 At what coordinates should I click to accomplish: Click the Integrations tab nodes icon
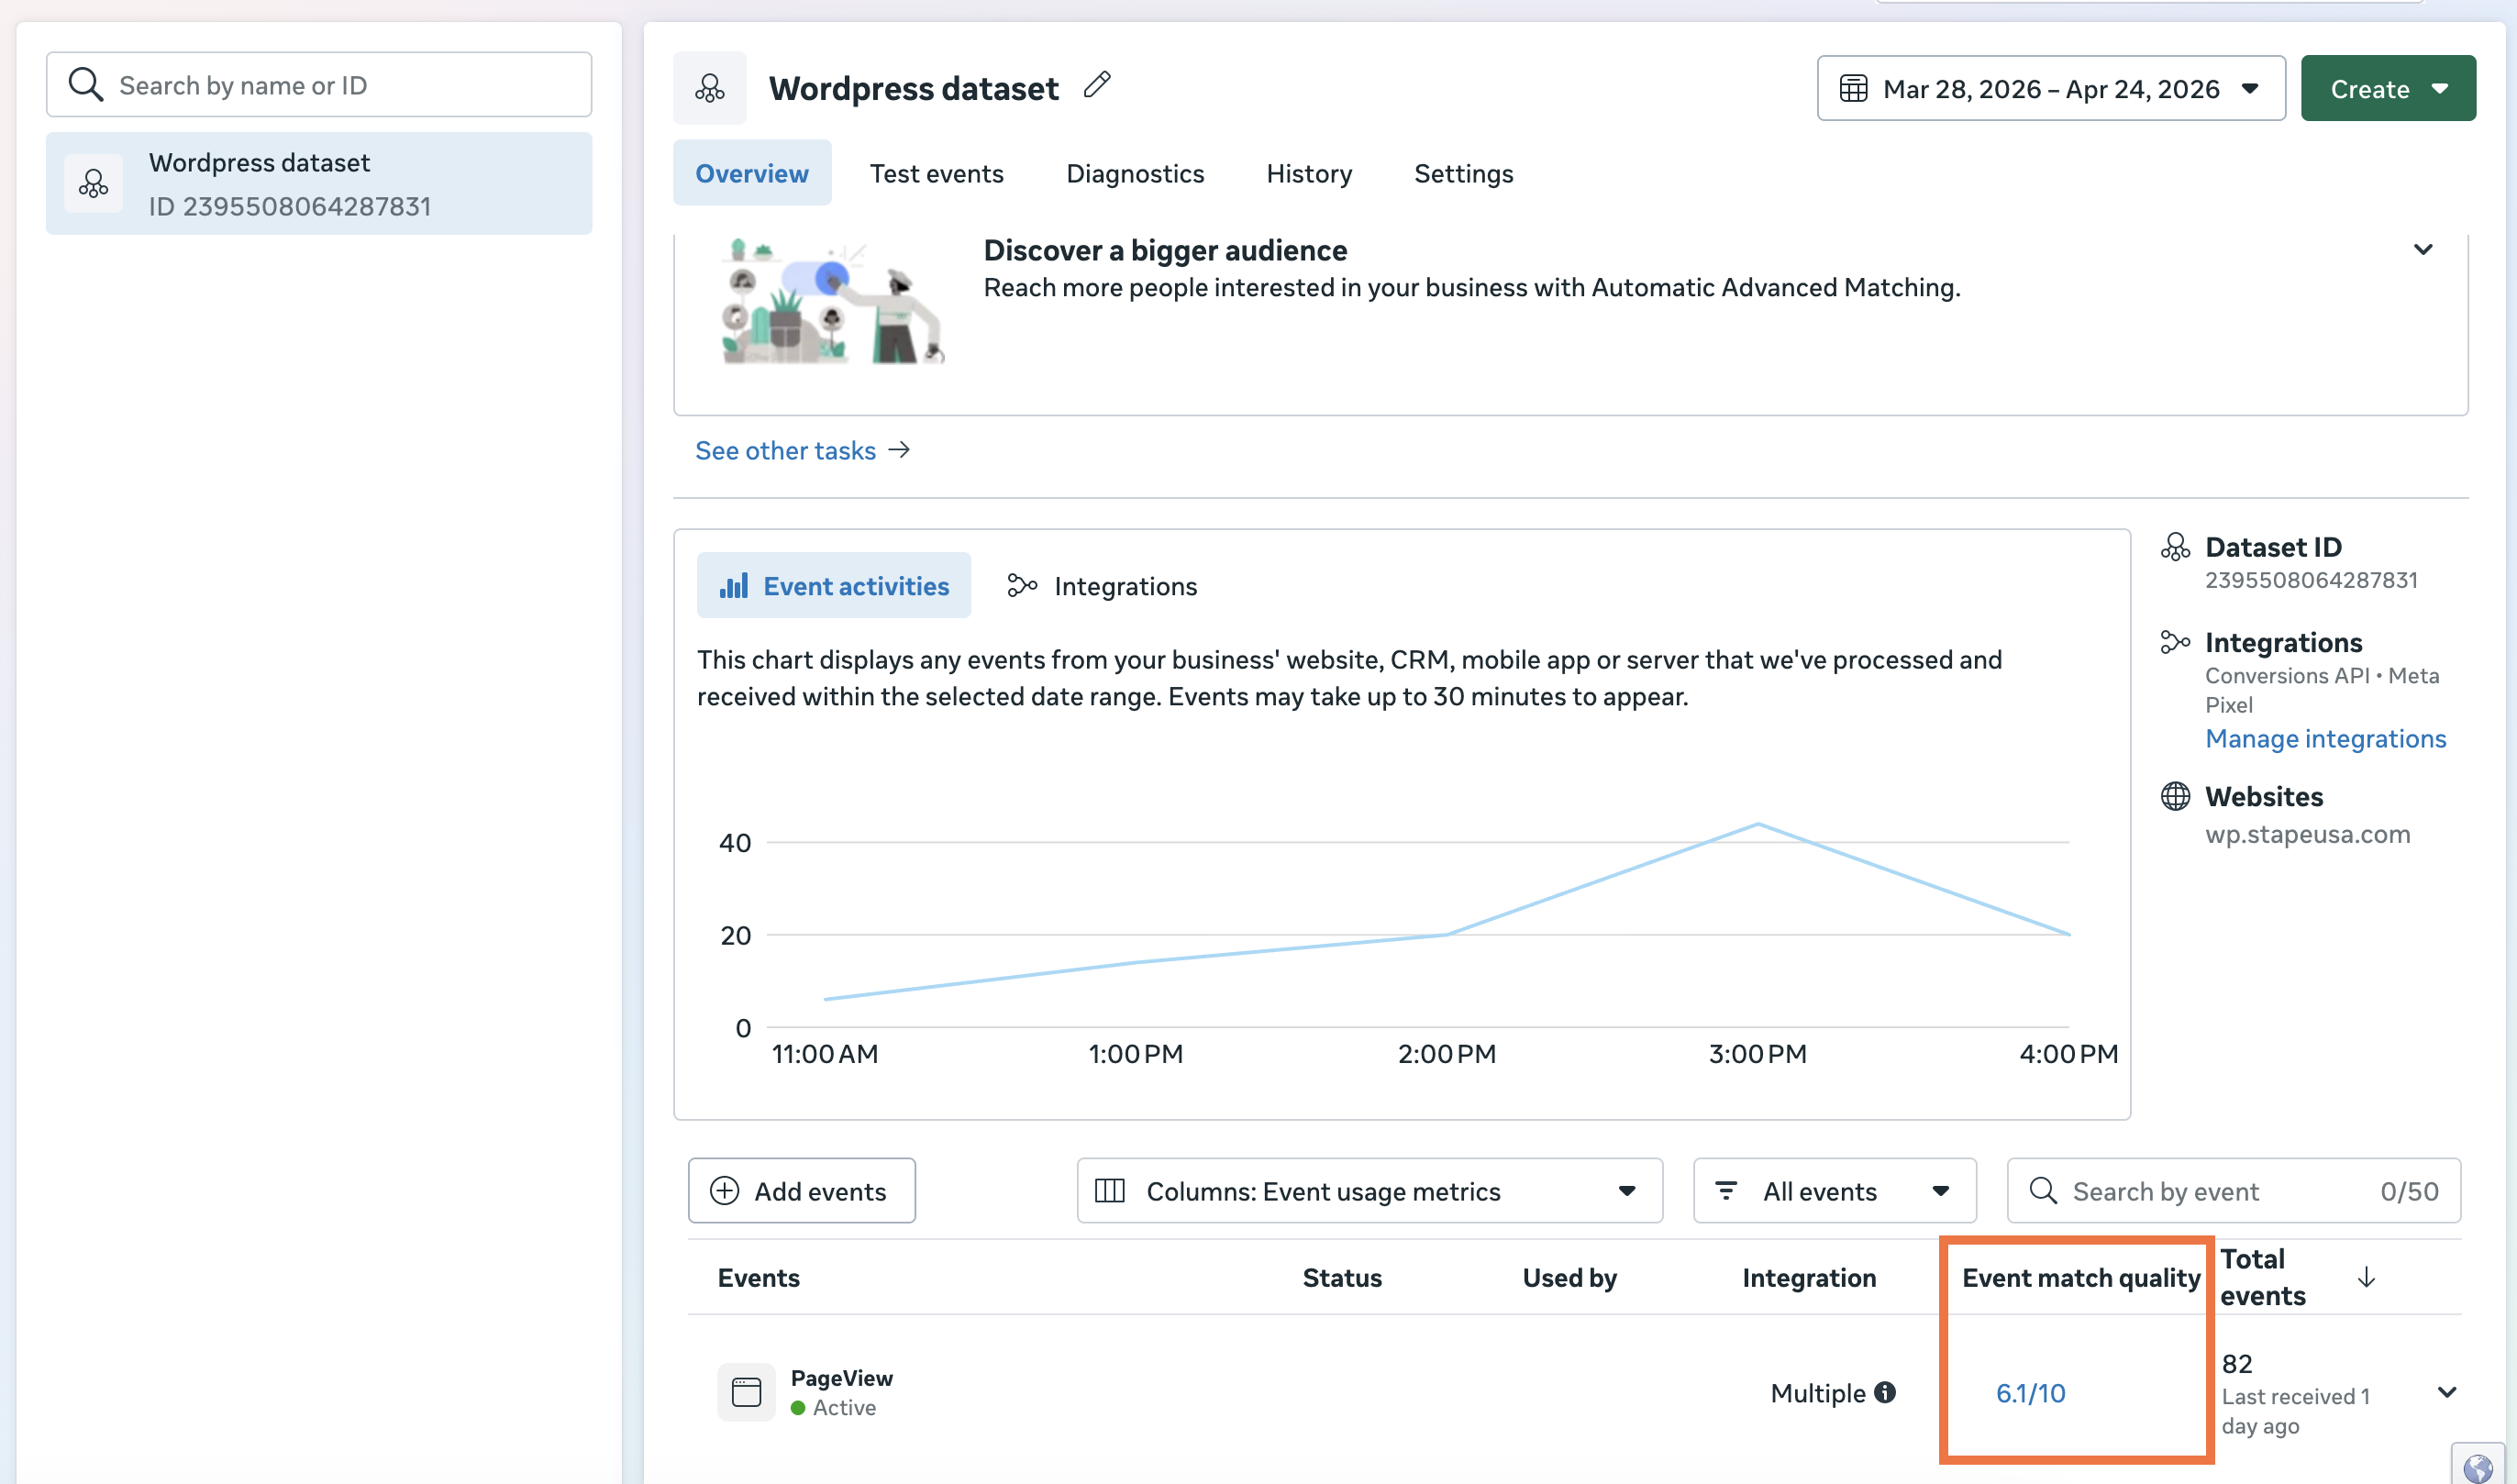[1022, 586]
